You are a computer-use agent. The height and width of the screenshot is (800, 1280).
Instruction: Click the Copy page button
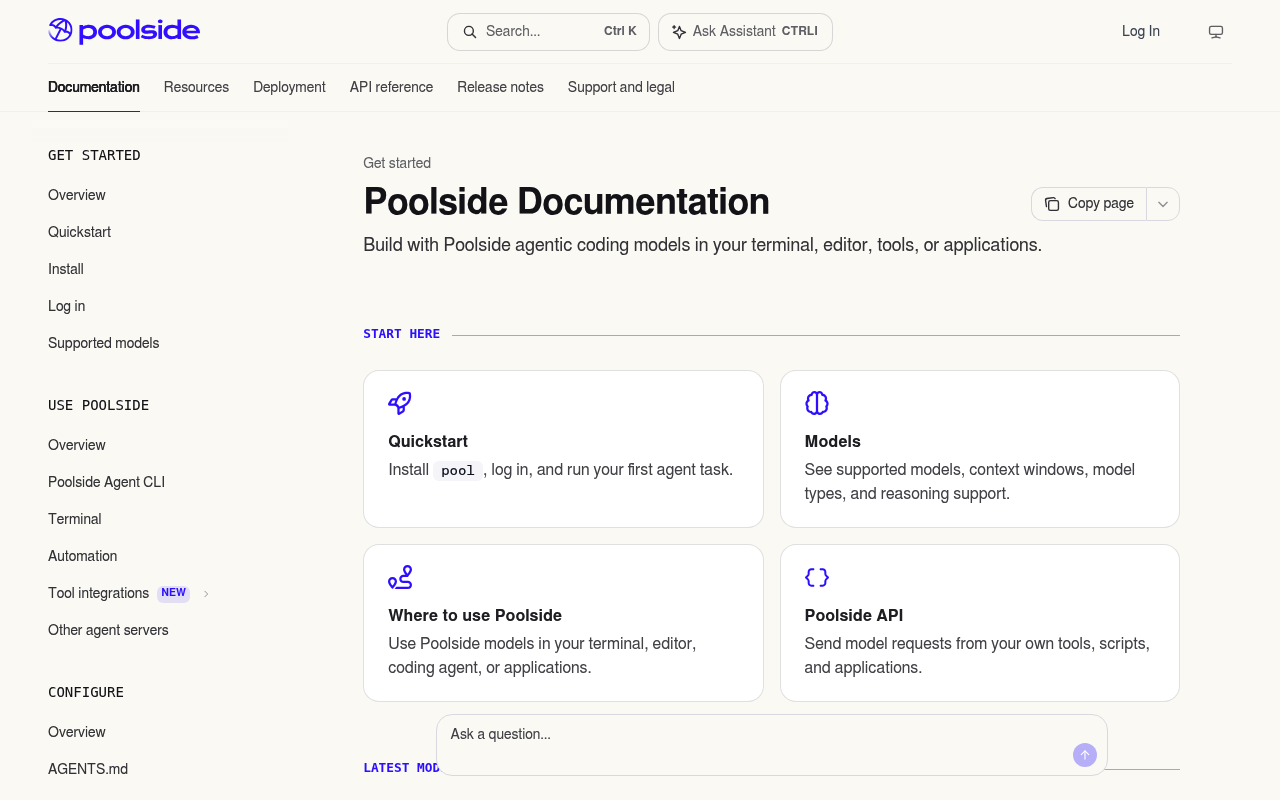tap(1089, 204)
